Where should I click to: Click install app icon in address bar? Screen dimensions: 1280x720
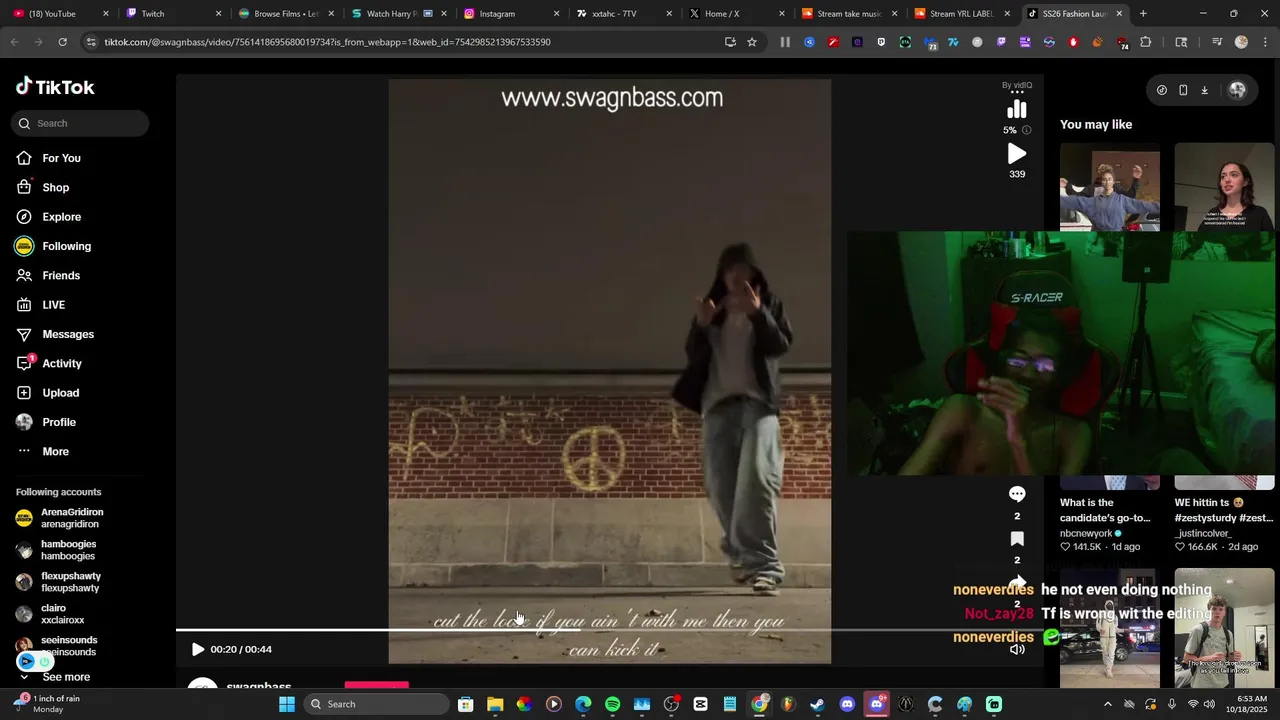pyautogui.click(x=730, y=42)
